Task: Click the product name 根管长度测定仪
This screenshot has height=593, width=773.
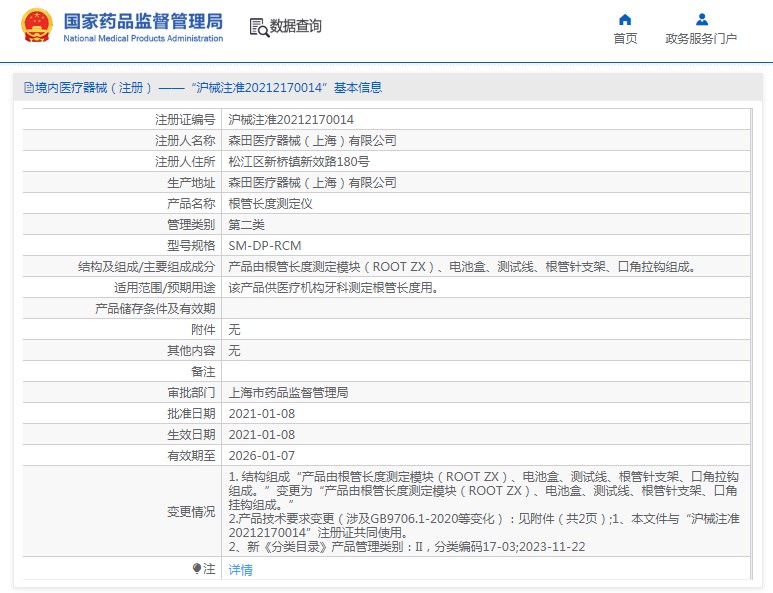Action: click(x=271, y=203)
